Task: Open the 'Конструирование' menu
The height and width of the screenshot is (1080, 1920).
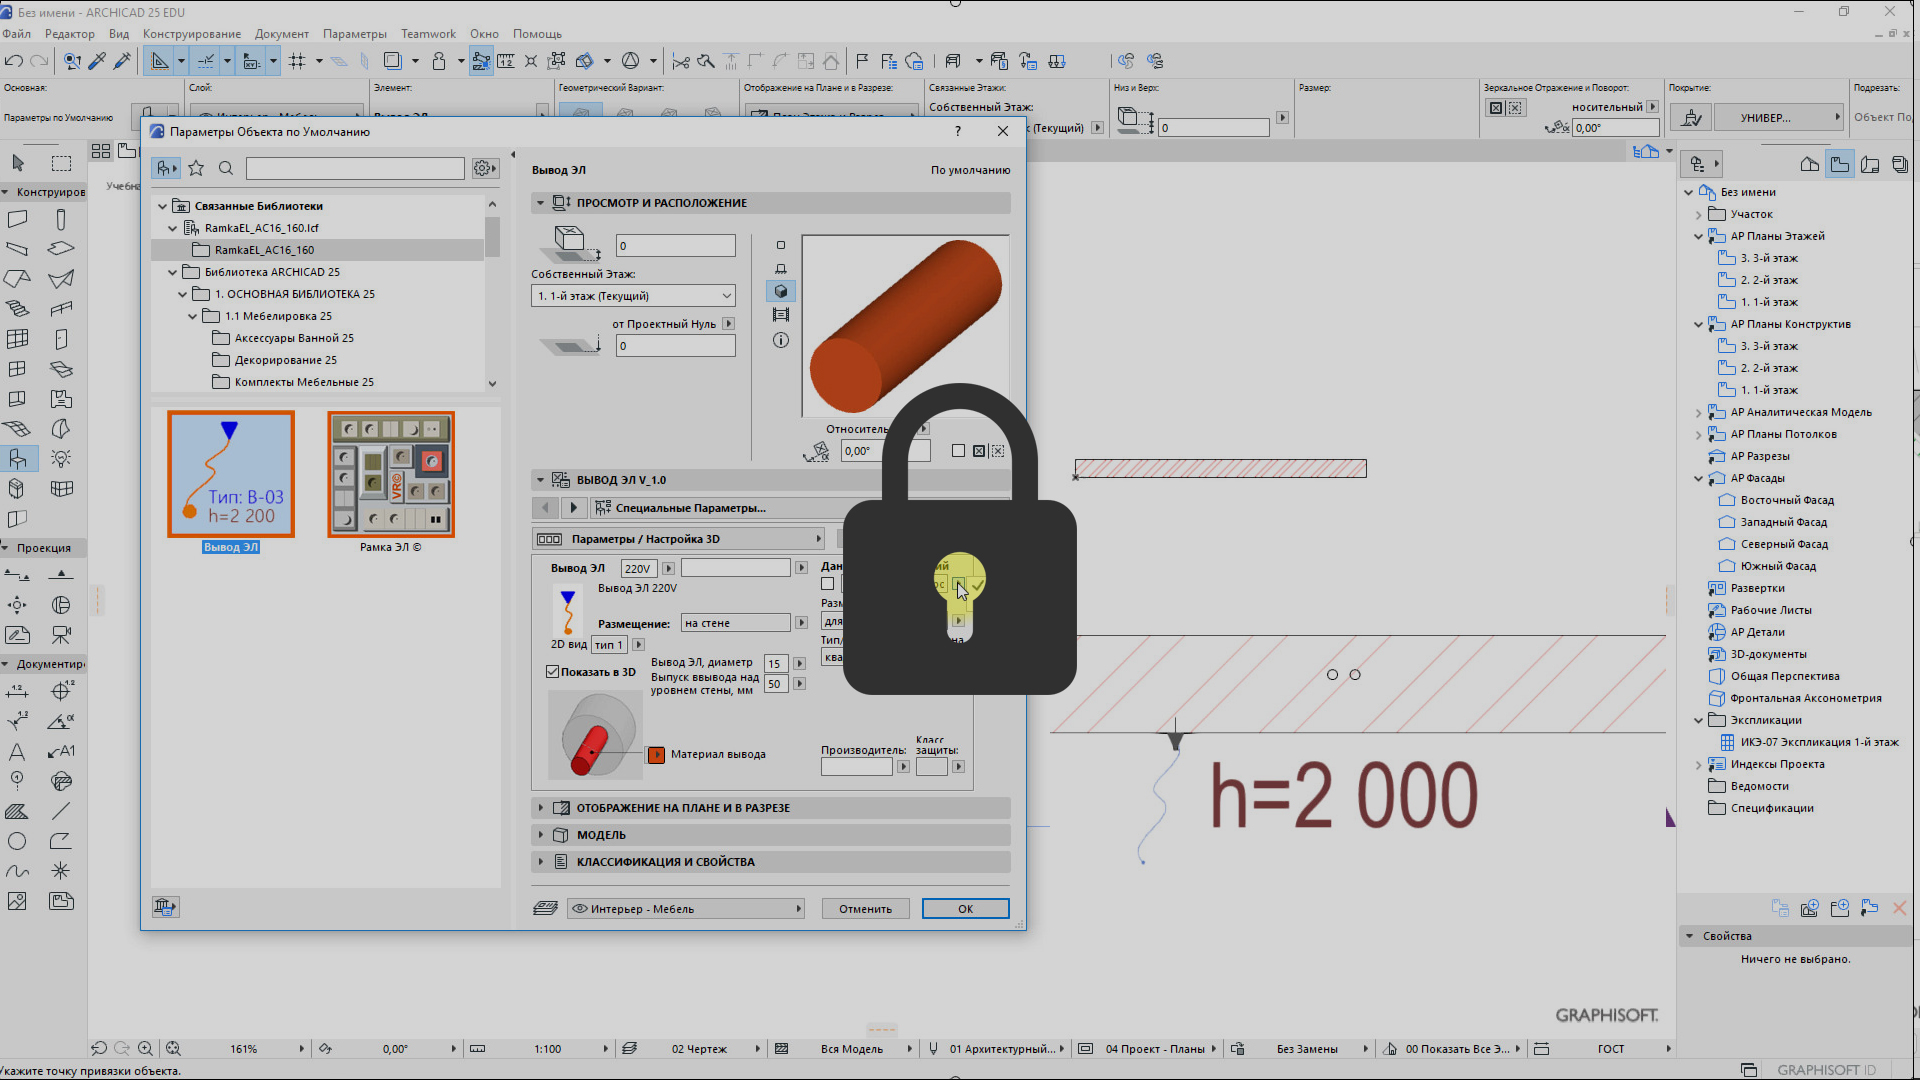Action: [x=192, y=34]
